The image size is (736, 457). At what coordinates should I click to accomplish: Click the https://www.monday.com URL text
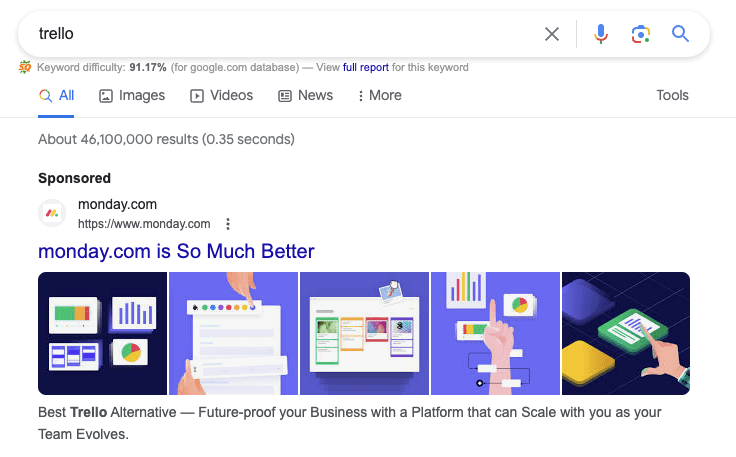[x=144, y=224]
